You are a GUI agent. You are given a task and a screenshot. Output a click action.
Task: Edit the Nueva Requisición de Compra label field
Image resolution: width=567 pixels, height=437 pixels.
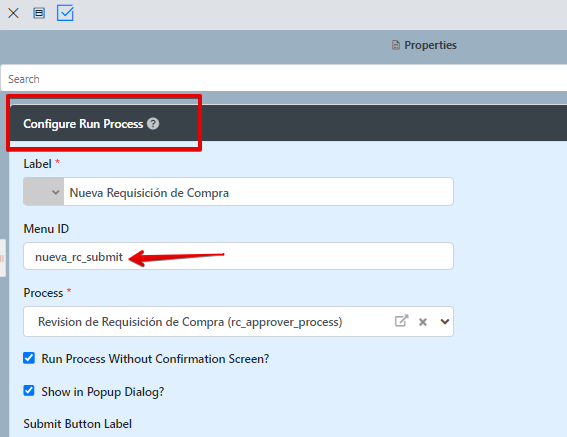258,192
